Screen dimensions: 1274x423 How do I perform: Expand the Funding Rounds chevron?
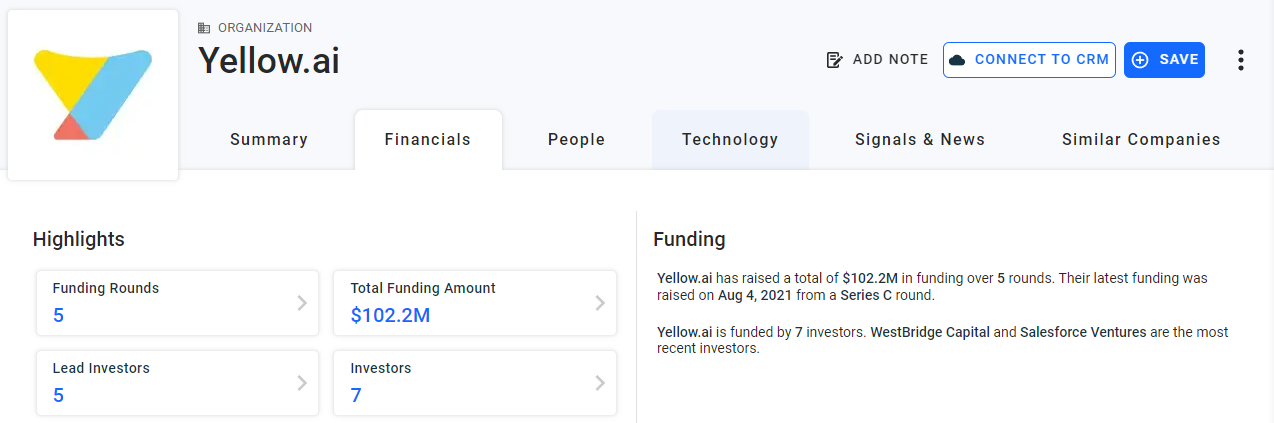tap(302, 303)
